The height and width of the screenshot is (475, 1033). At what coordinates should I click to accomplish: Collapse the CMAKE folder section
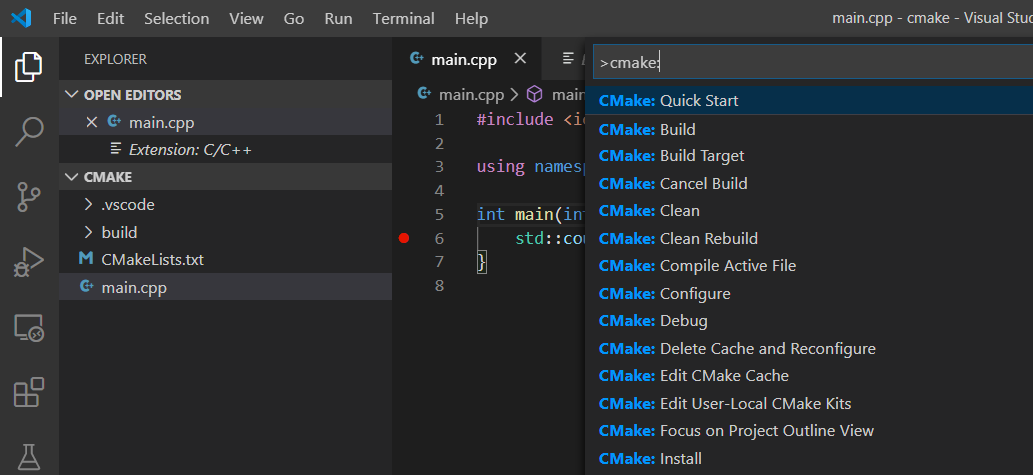pyautogui.click(x=71, y=177)
